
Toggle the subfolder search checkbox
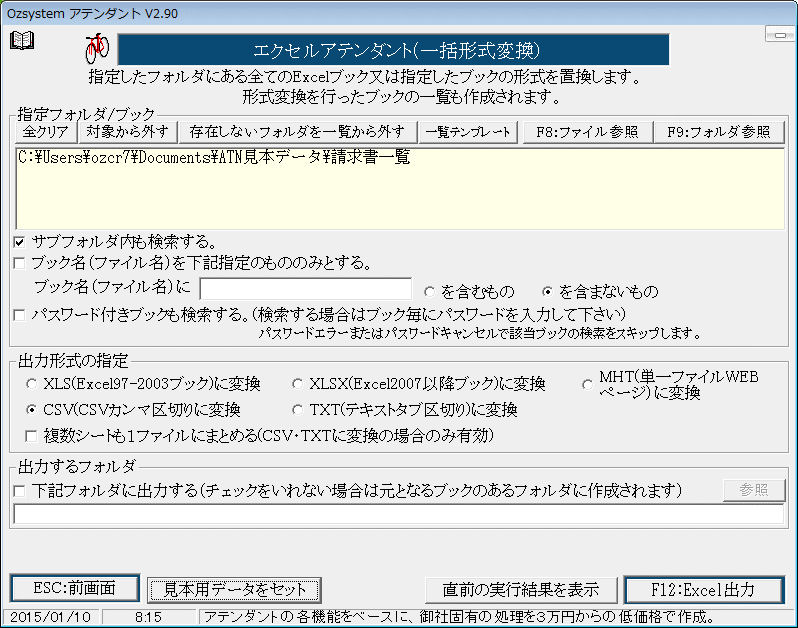[x=21, y=242]
